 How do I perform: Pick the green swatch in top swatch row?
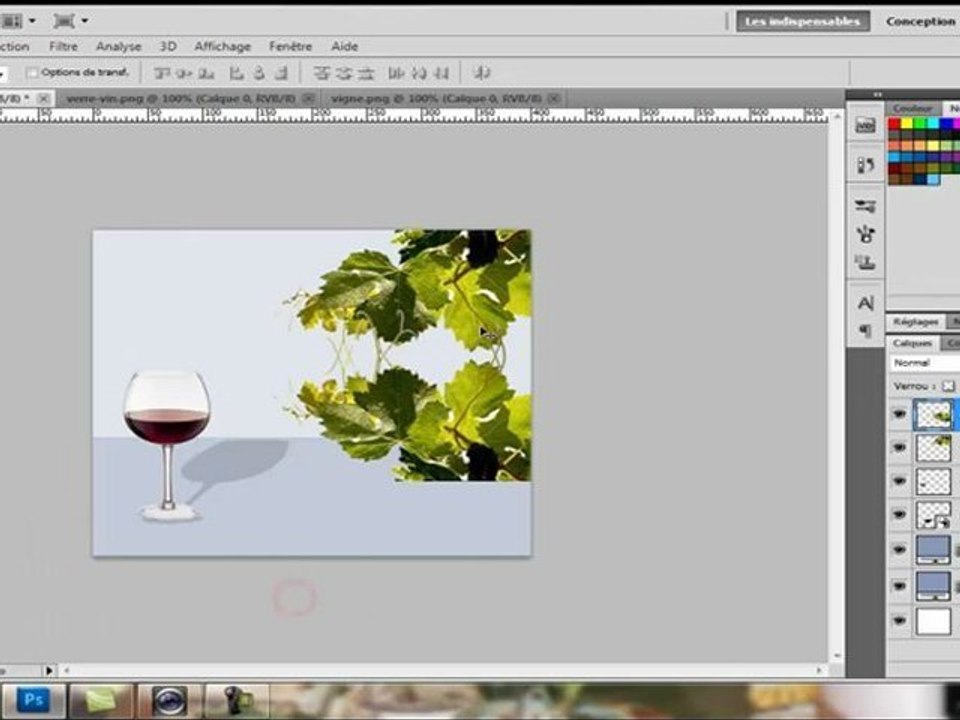point(920,124)
